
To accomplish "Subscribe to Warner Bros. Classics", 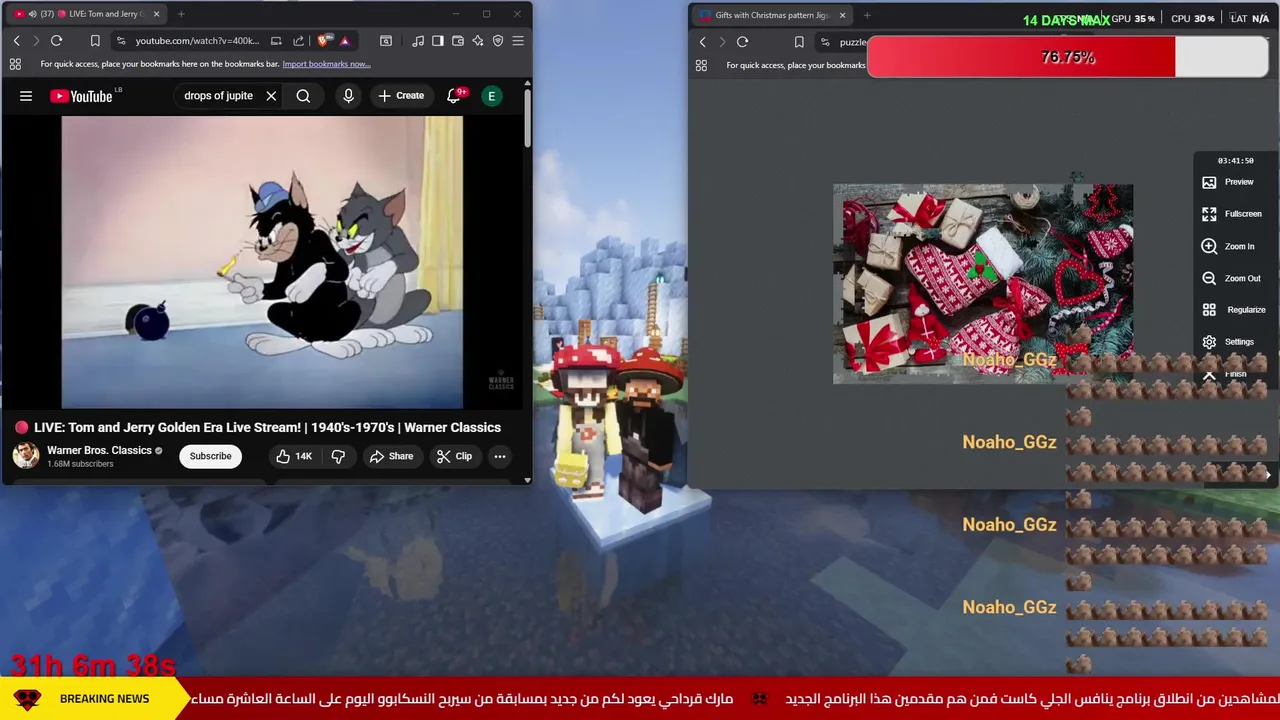I will tap(210, 456).
